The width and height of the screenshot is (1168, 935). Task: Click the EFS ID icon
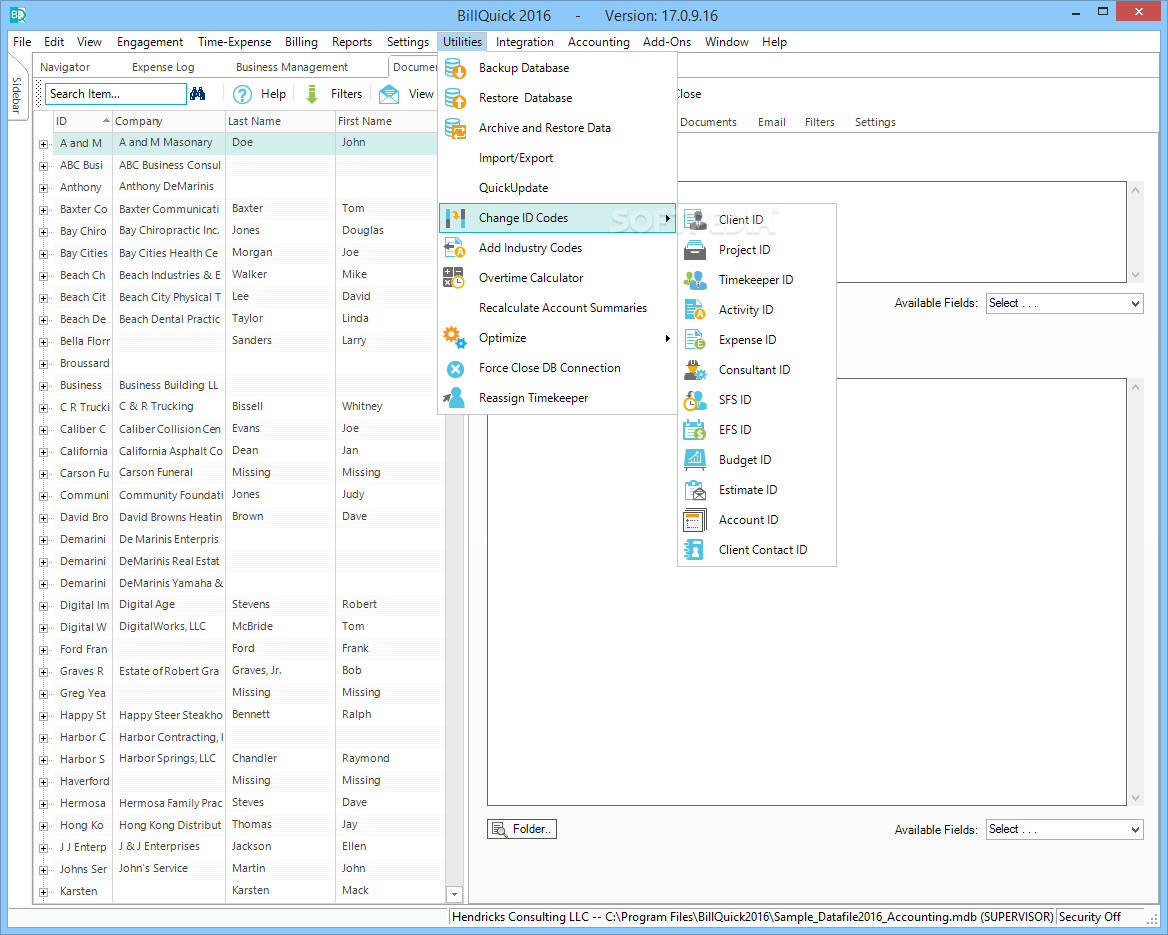(x=695, y=430)
